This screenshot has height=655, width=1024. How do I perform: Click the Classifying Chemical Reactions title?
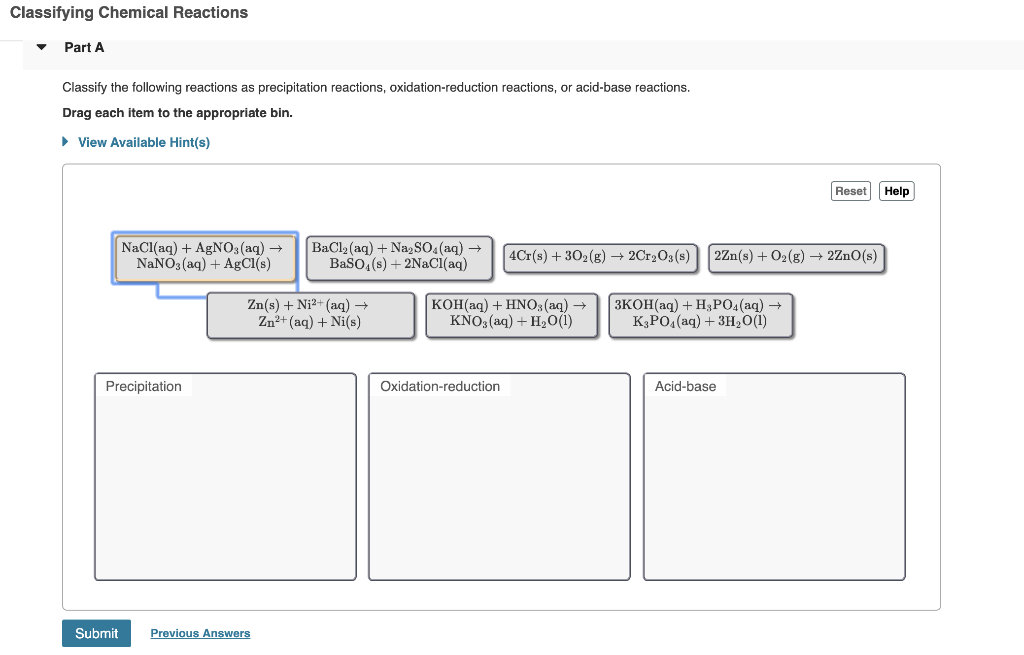tap(128, 13)
